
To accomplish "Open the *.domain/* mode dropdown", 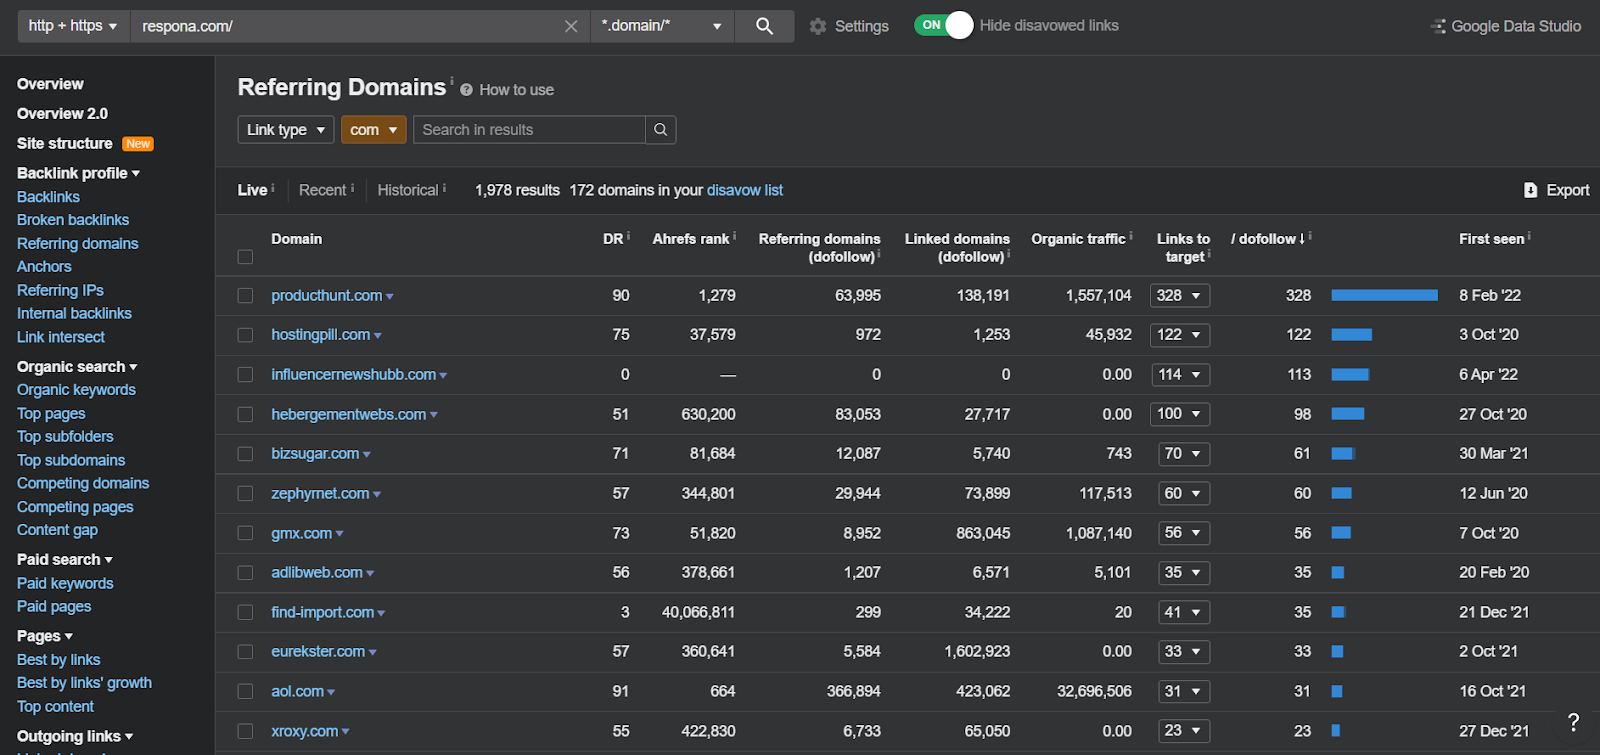I will (662, 26).
